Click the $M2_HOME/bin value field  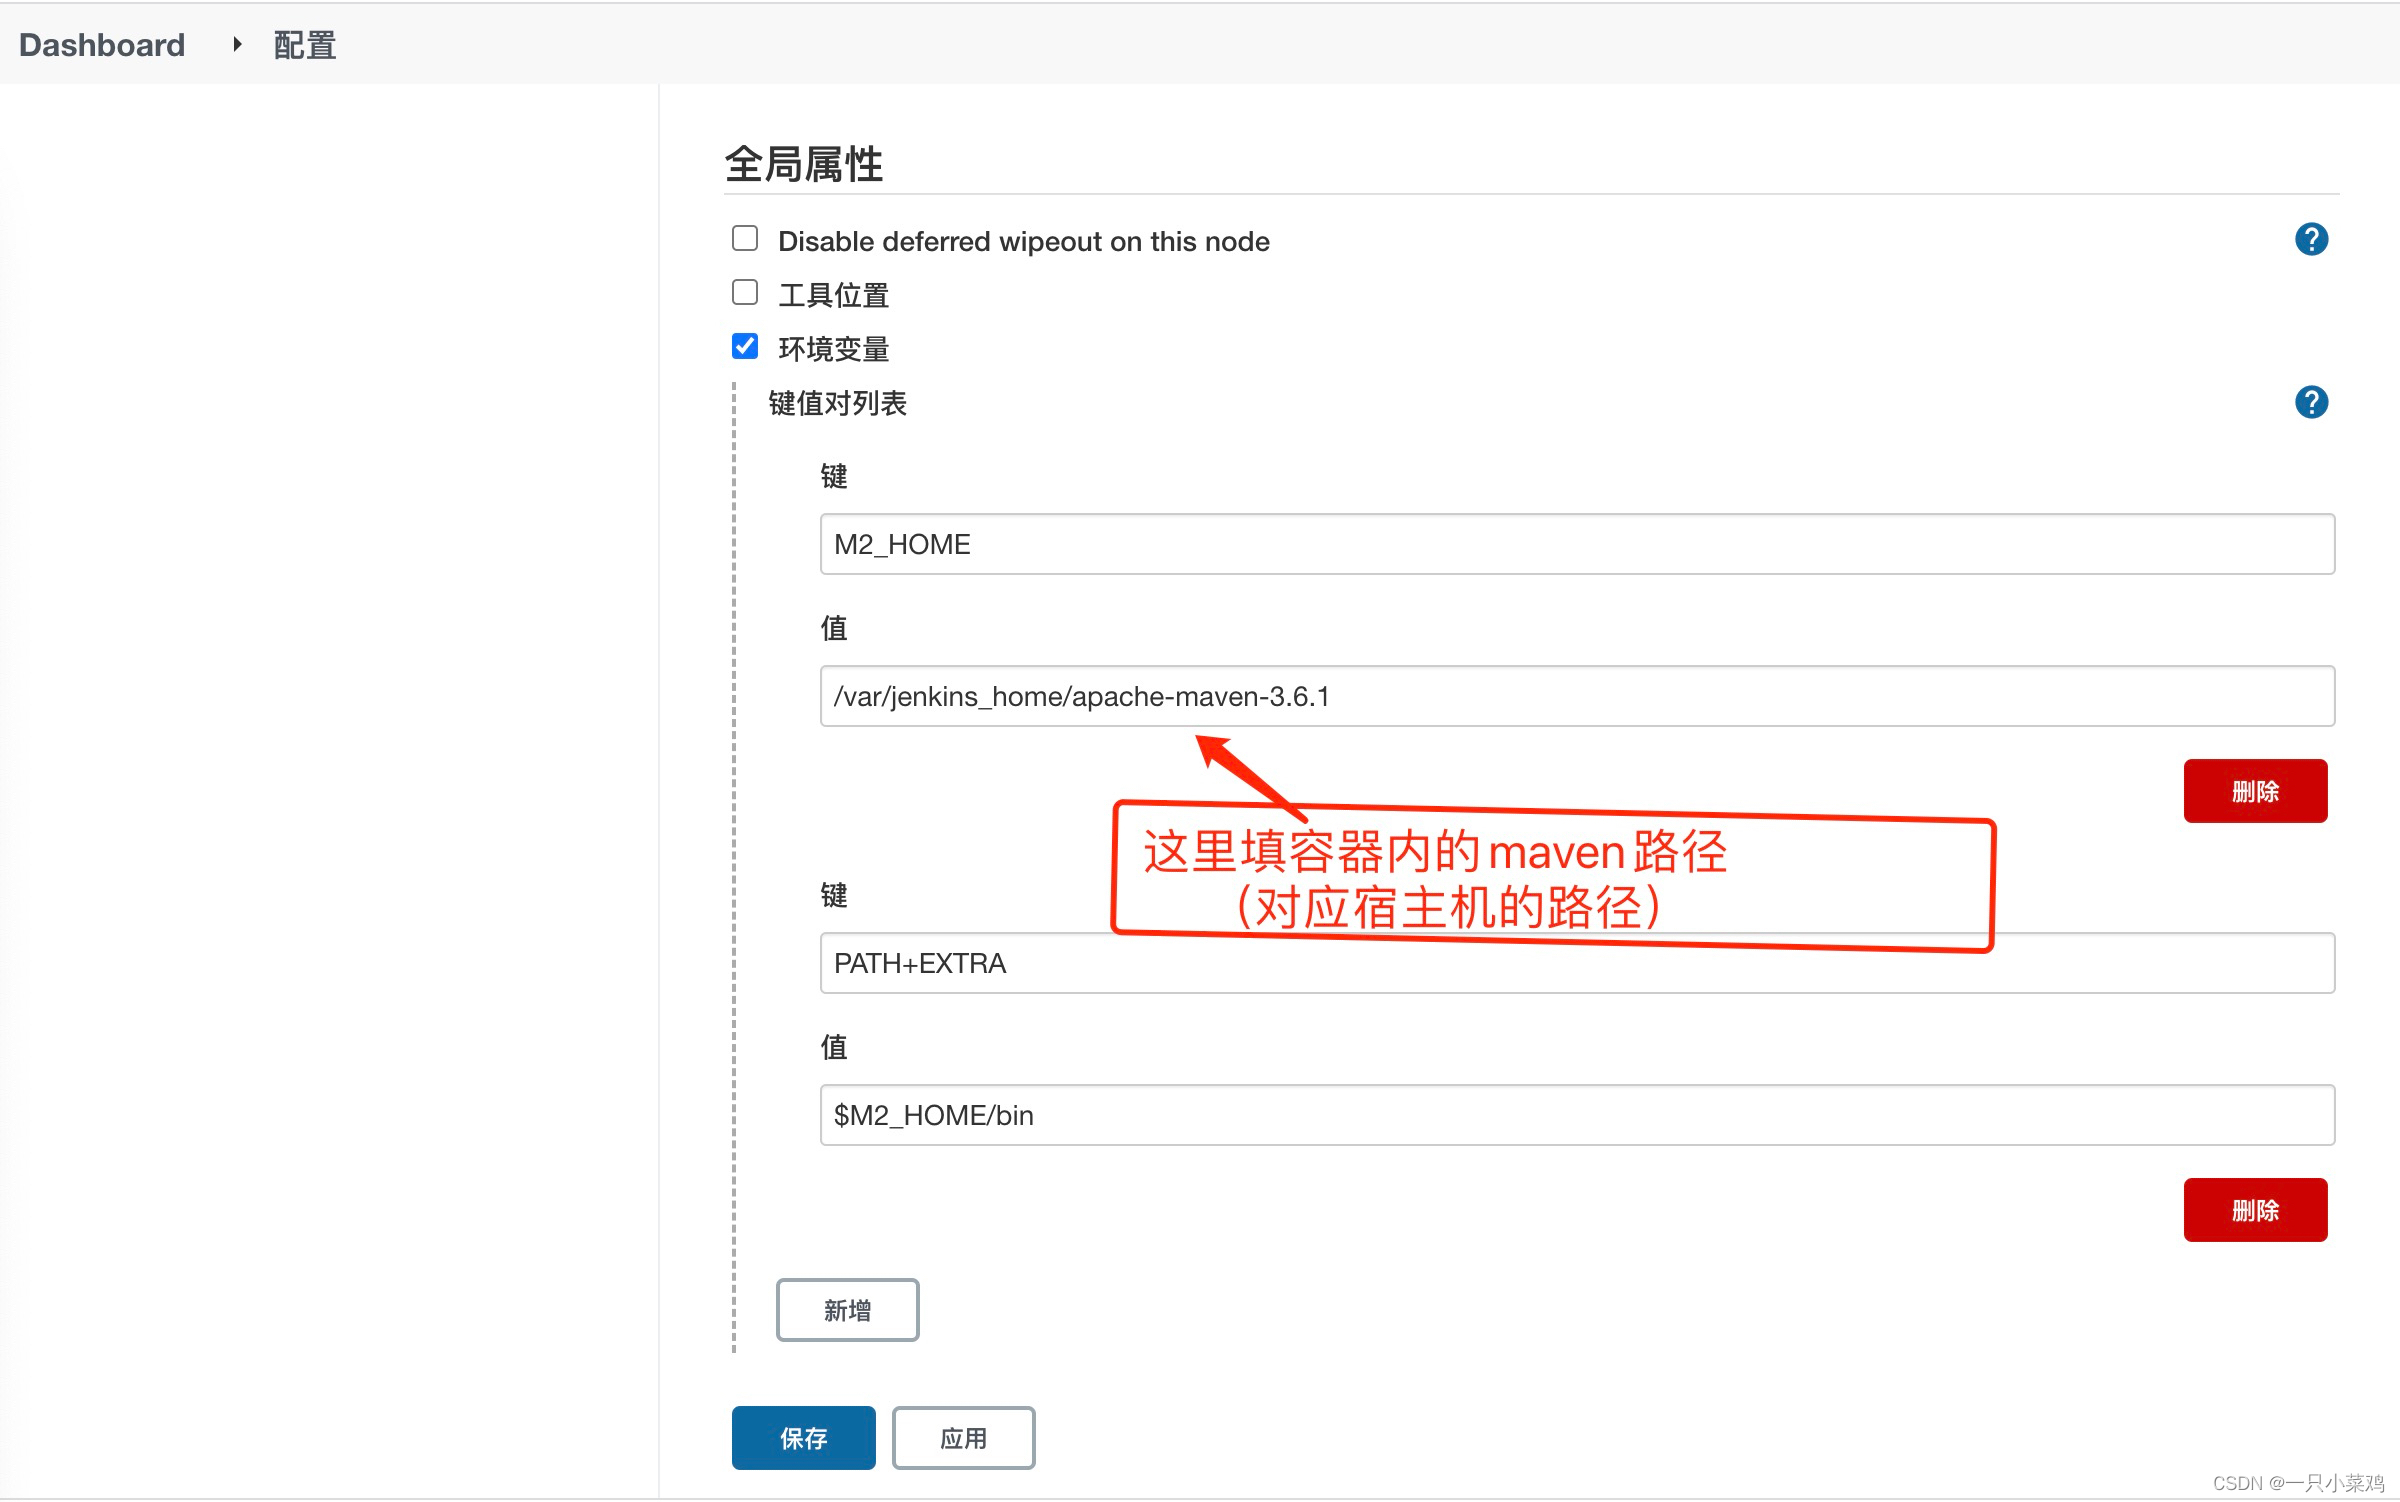[x=1576, y=1115]
